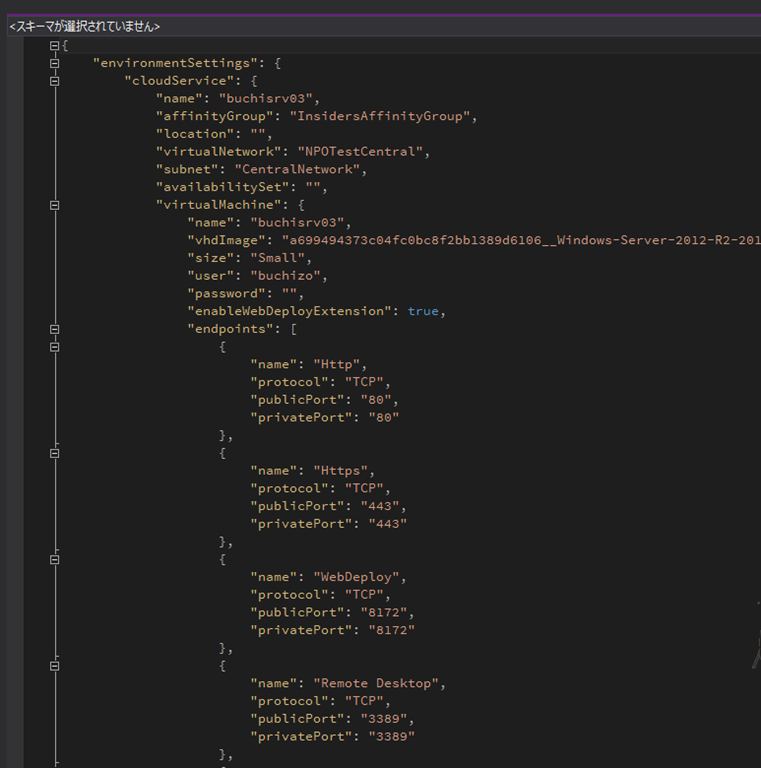The width and height of the screenshot is (761, 768).
Task: Collapse the WebDeploy endpoint object
Action: (x=55, y=560)
